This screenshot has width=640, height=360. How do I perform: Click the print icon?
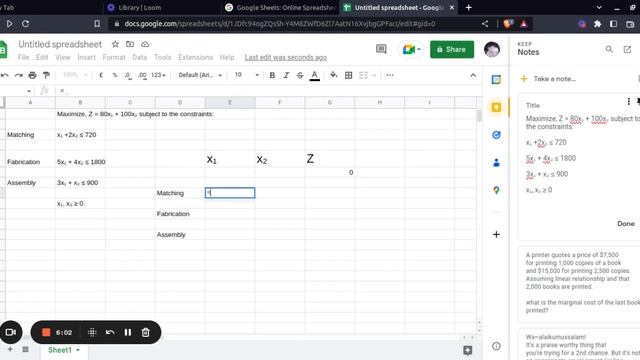(x=32, y=75)
